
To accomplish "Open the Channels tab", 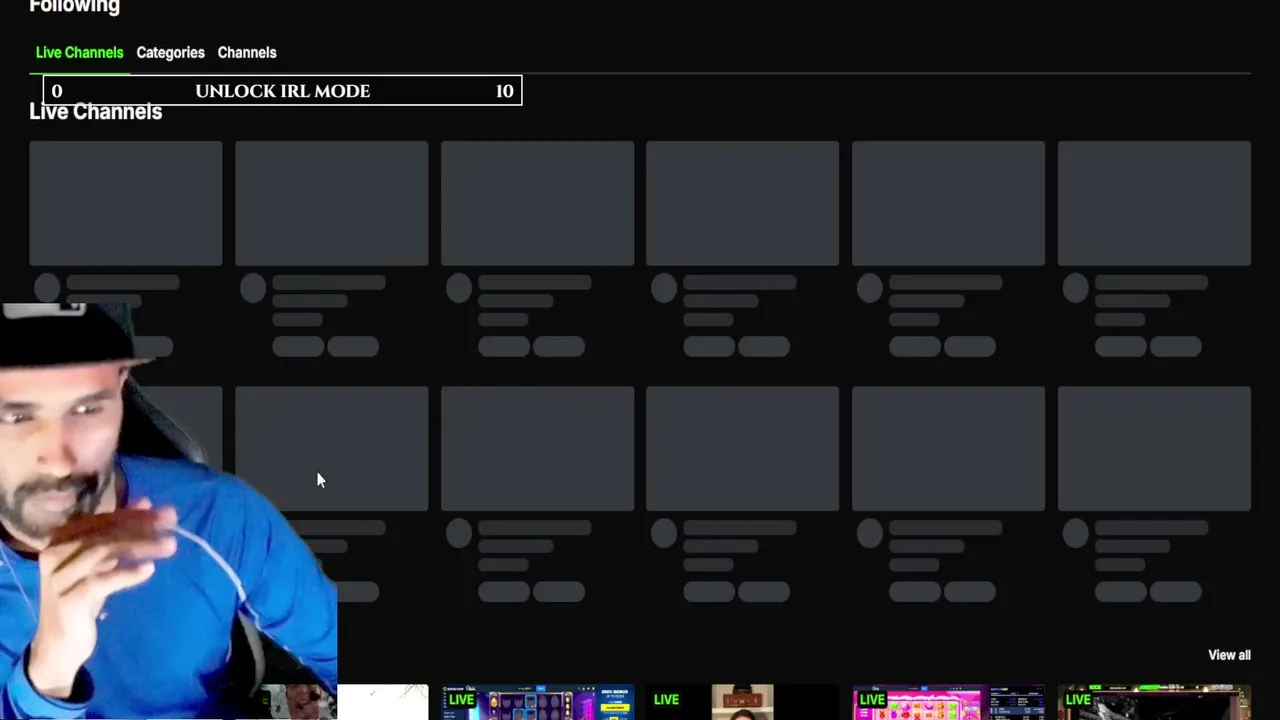I will pyautogui.click(x=247, y=52).
